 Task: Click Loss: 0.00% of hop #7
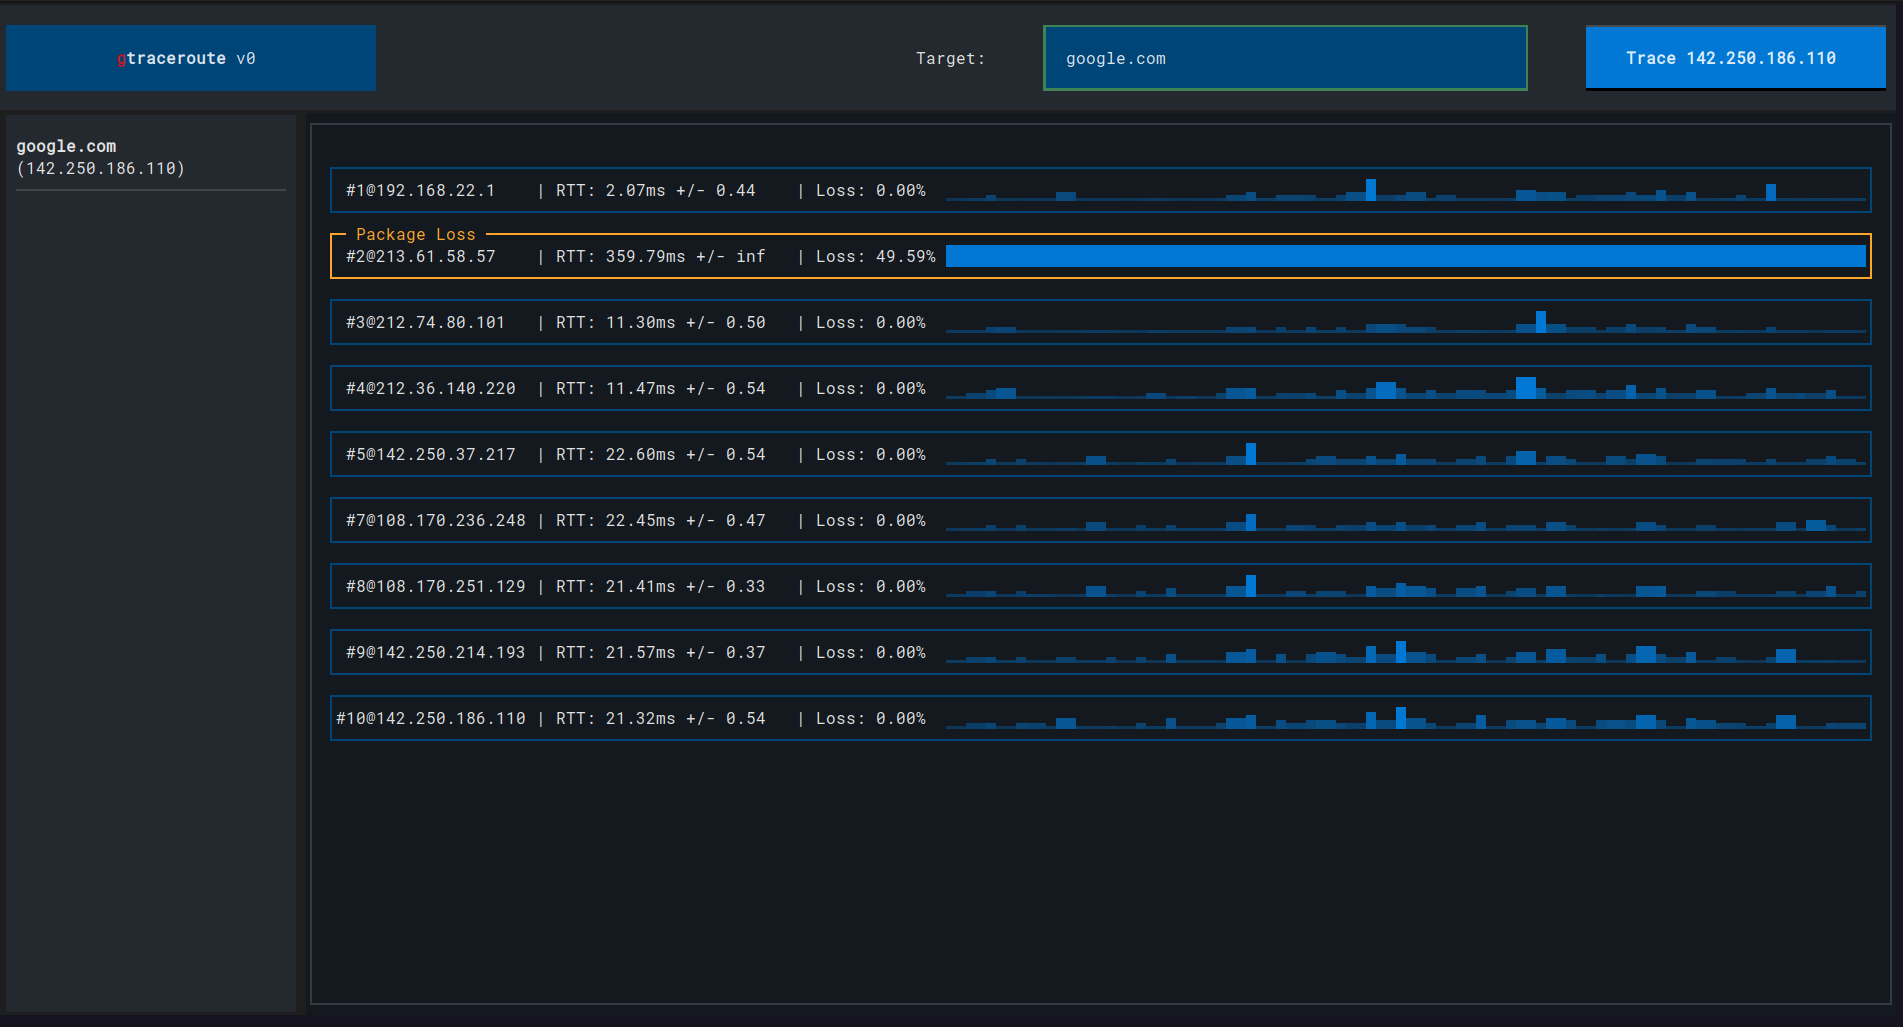click(871, 520)
